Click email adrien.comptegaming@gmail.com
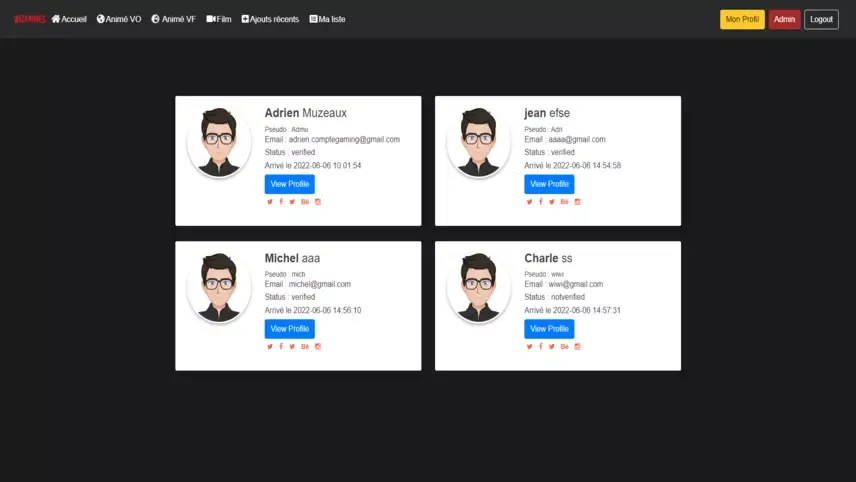 (344, 139)
